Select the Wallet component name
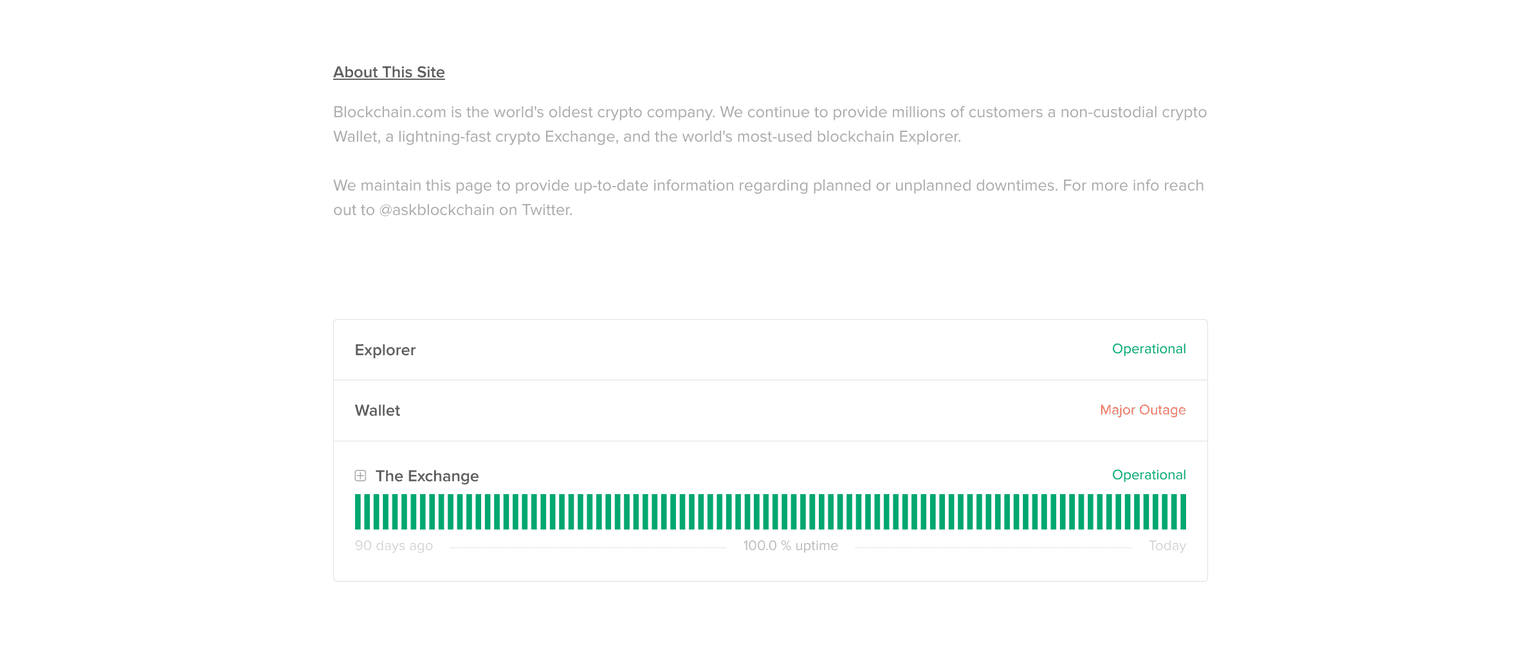 (377, 411)
